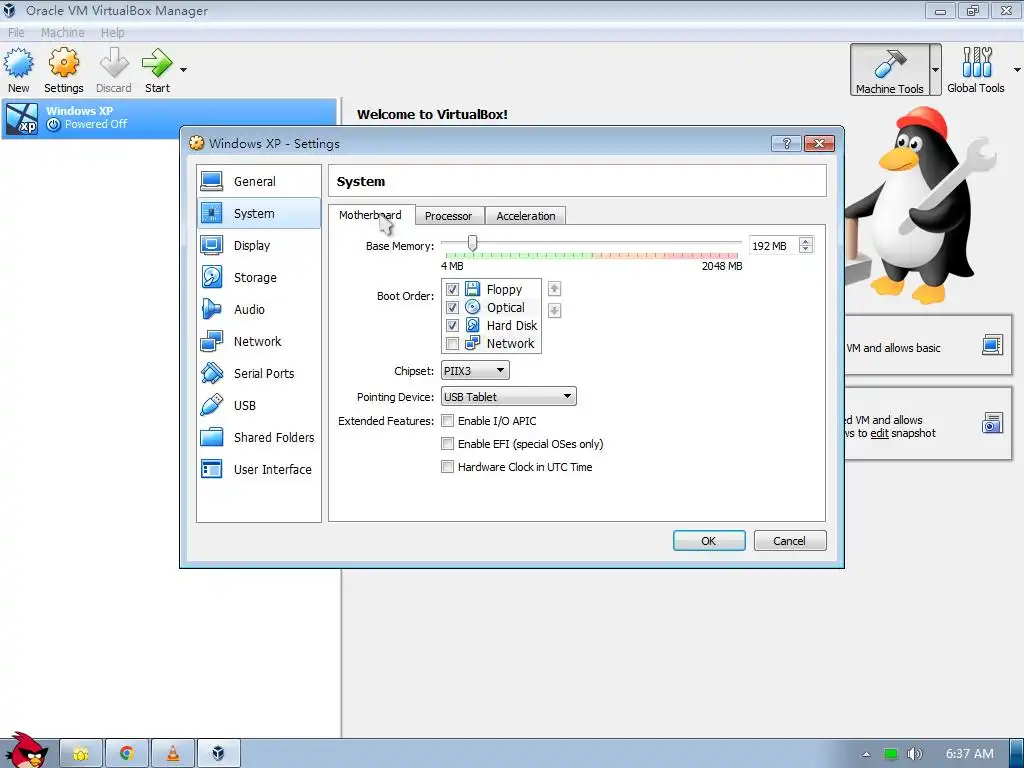Close the Windows XP Settings dialog
The height and width of the screenshot is (768, 1024).
click(820, 144)
